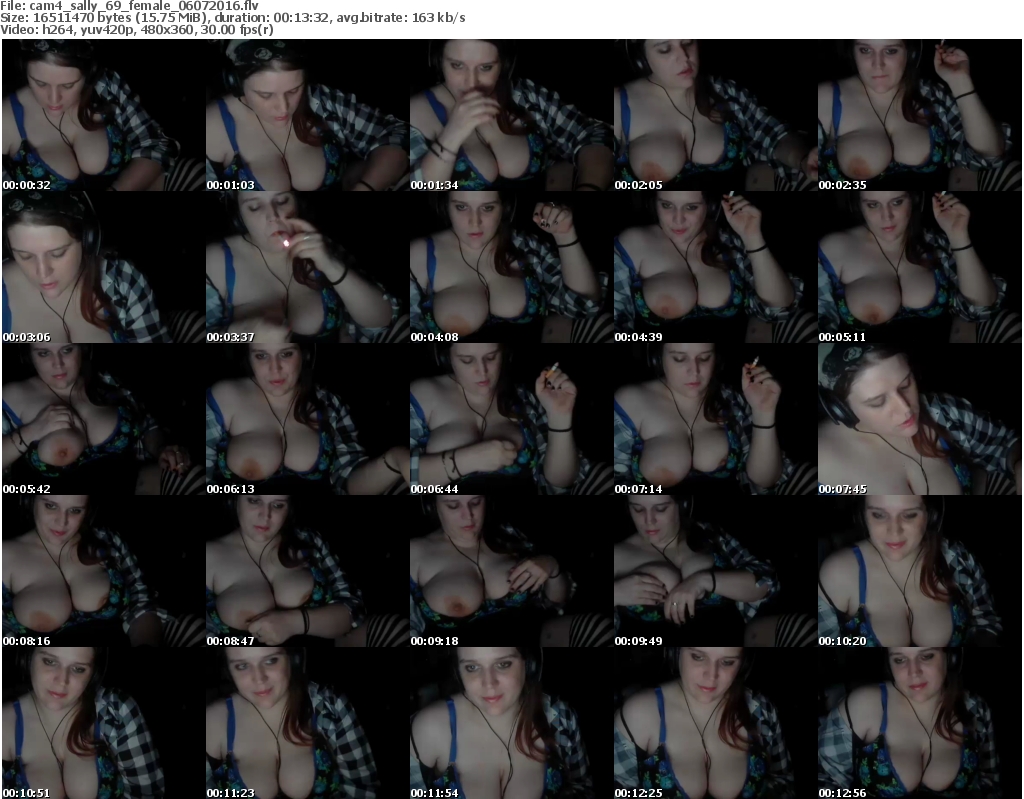
Task: Select the frame stamped 00:09:18
Action: coord(511,571)
